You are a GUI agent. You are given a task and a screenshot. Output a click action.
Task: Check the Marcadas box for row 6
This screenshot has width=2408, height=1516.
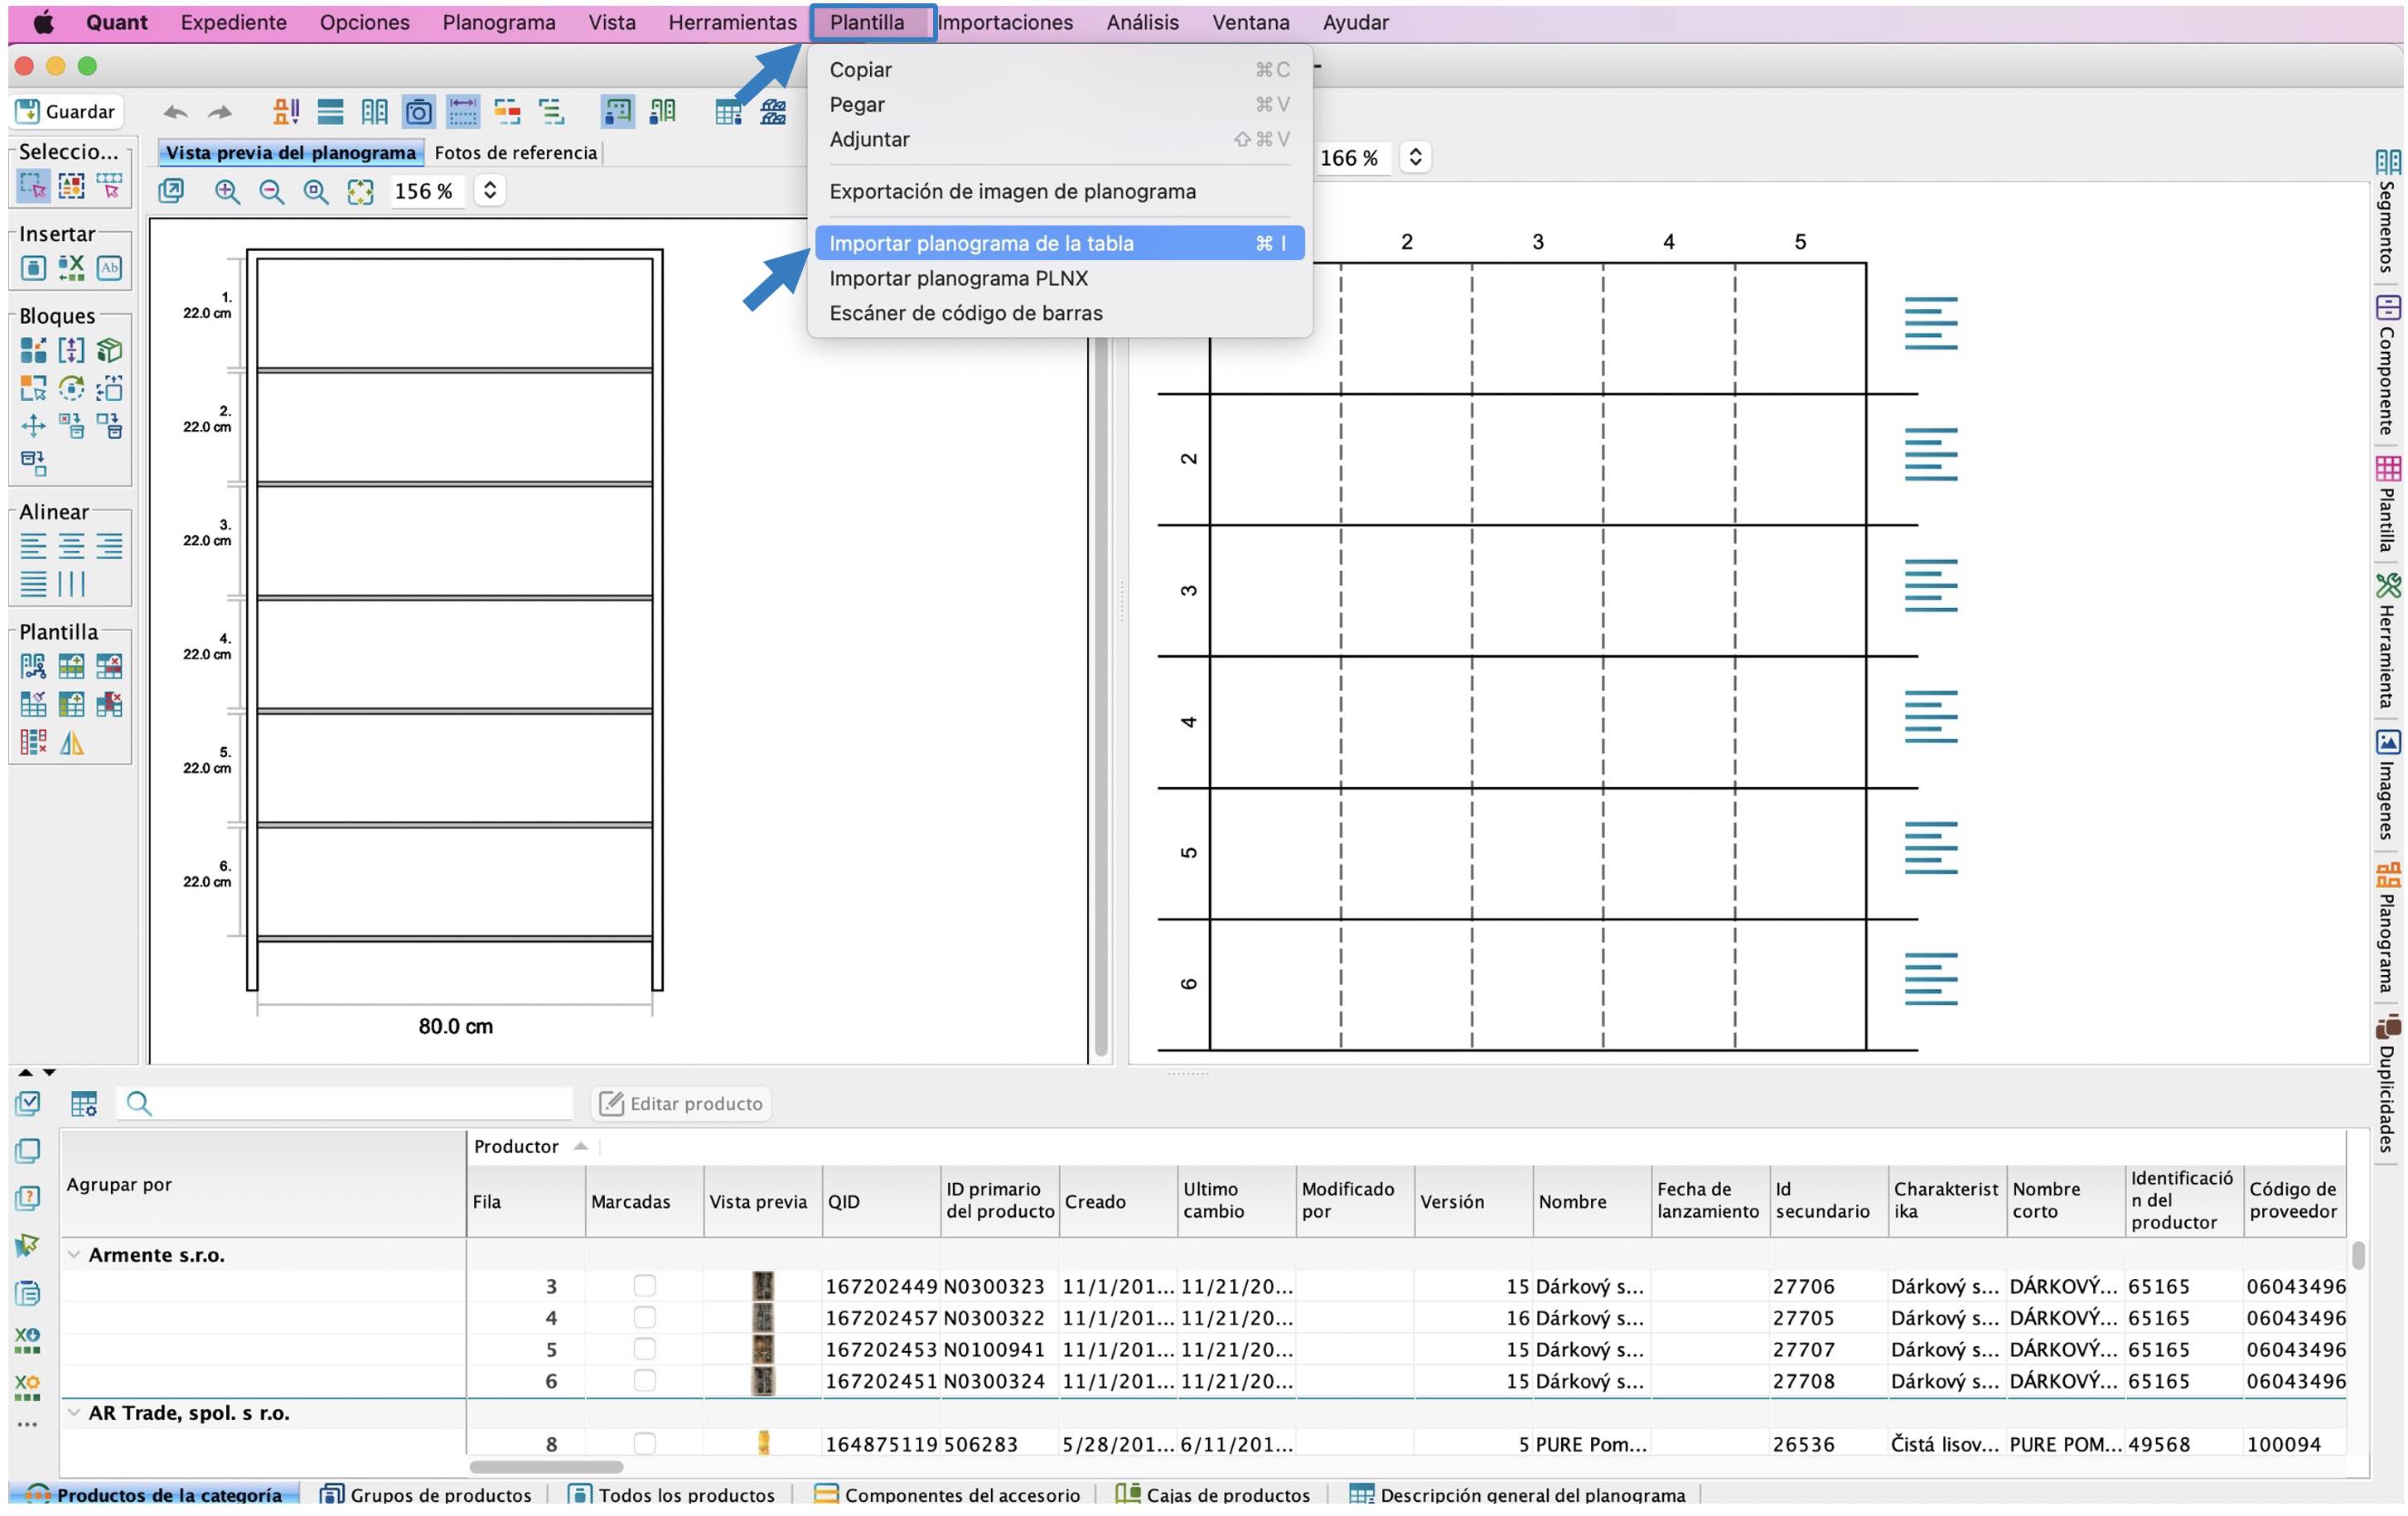coord(644,1380)
